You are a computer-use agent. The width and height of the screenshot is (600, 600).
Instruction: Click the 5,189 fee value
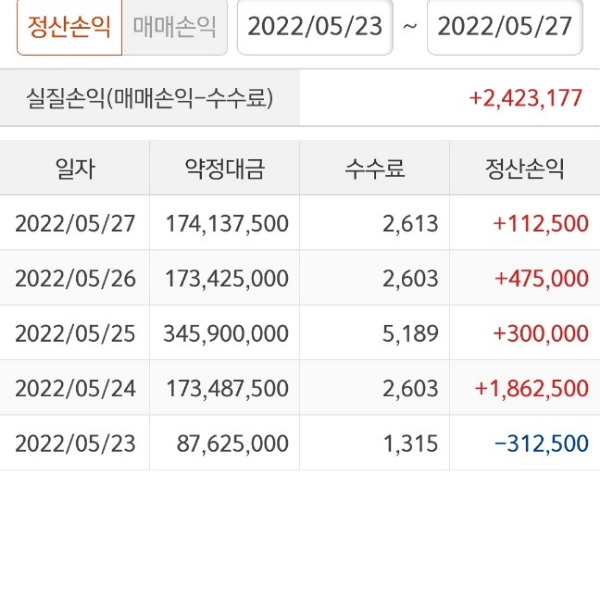(x=410, y=333)
